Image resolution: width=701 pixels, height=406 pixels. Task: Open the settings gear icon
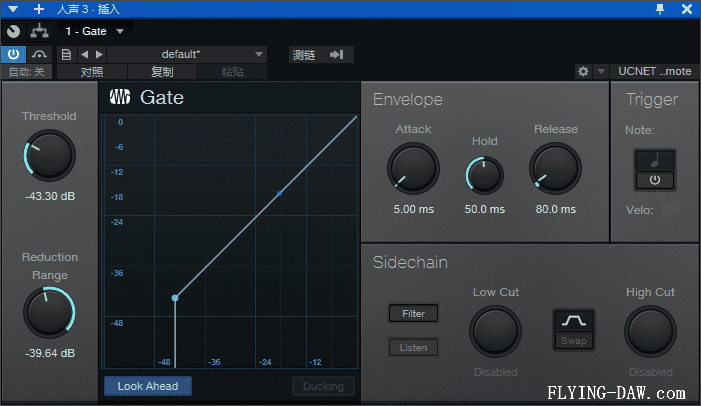[583, 72]
